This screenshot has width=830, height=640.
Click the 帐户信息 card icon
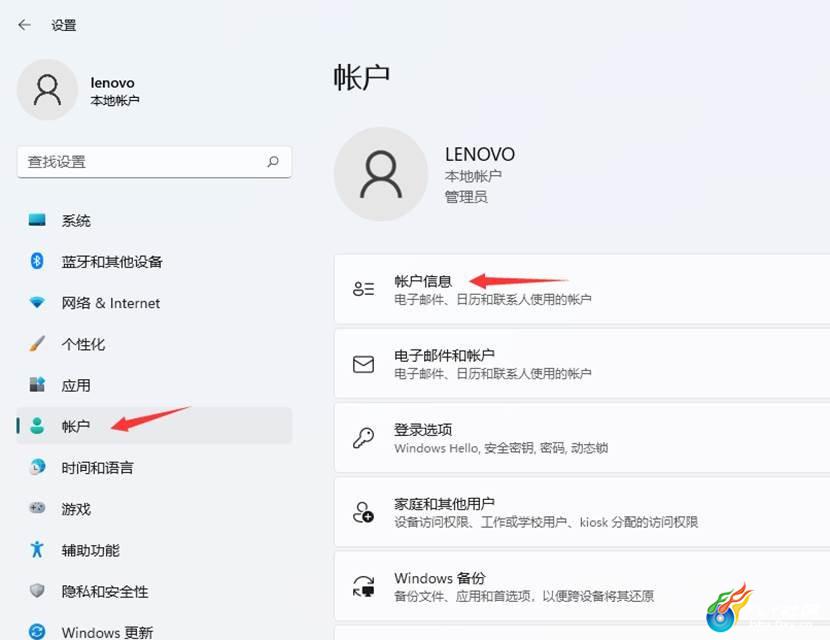coord(364,289)
